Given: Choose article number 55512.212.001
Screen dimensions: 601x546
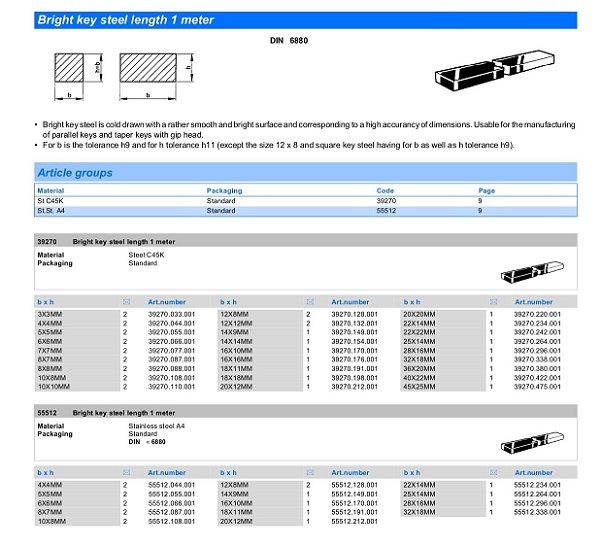Looking at the screenshot, I should 353,520.
